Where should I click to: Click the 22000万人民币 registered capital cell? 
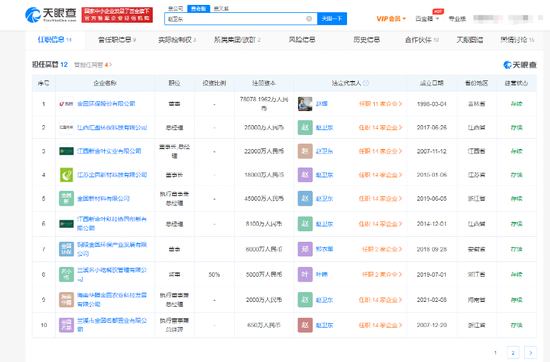264,151
